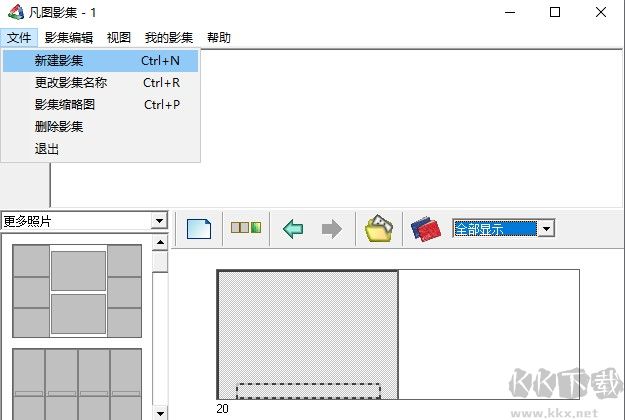Expand the 全部显示 dropdown arrow

tap(546, 229)
